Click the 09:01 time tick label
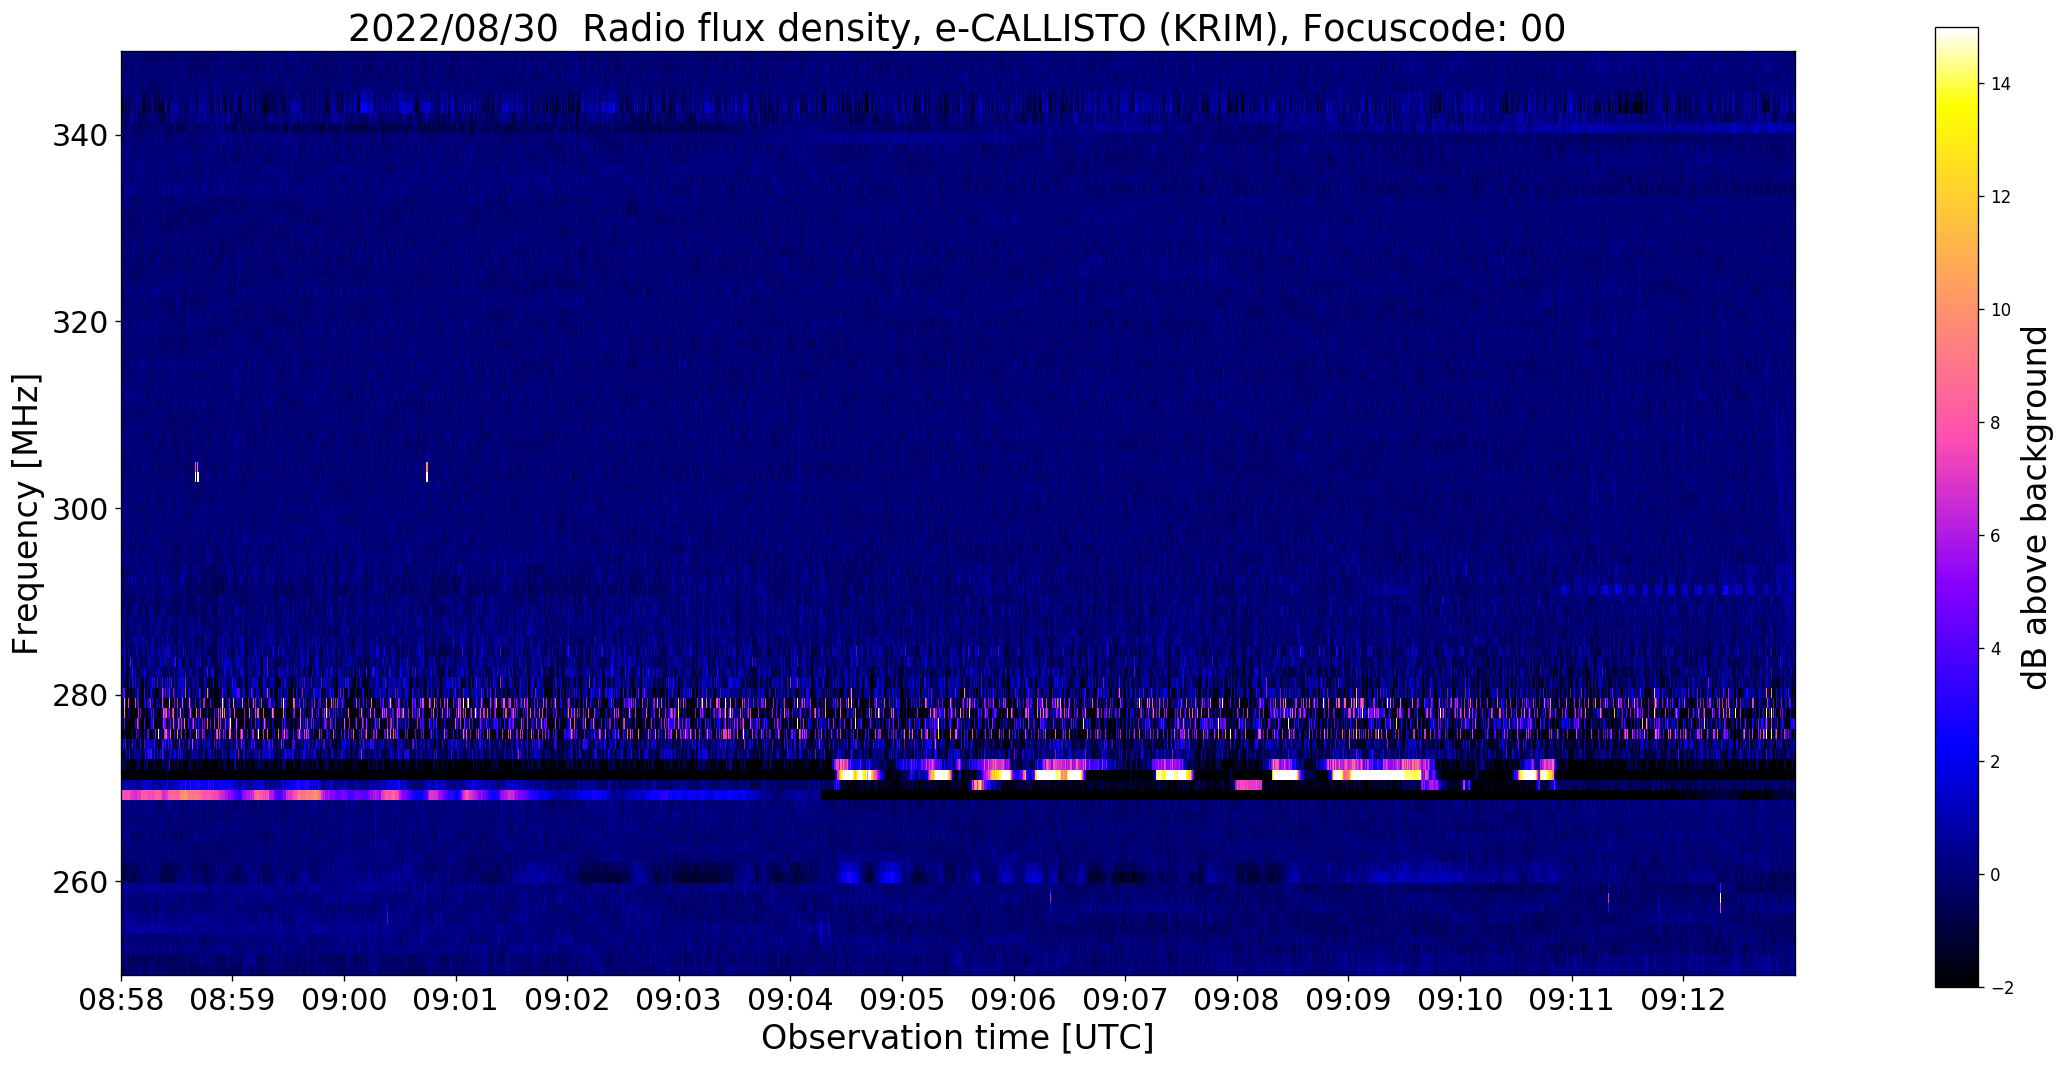The width and height of the screenshot is (2066, 1067). point(456,1000)
